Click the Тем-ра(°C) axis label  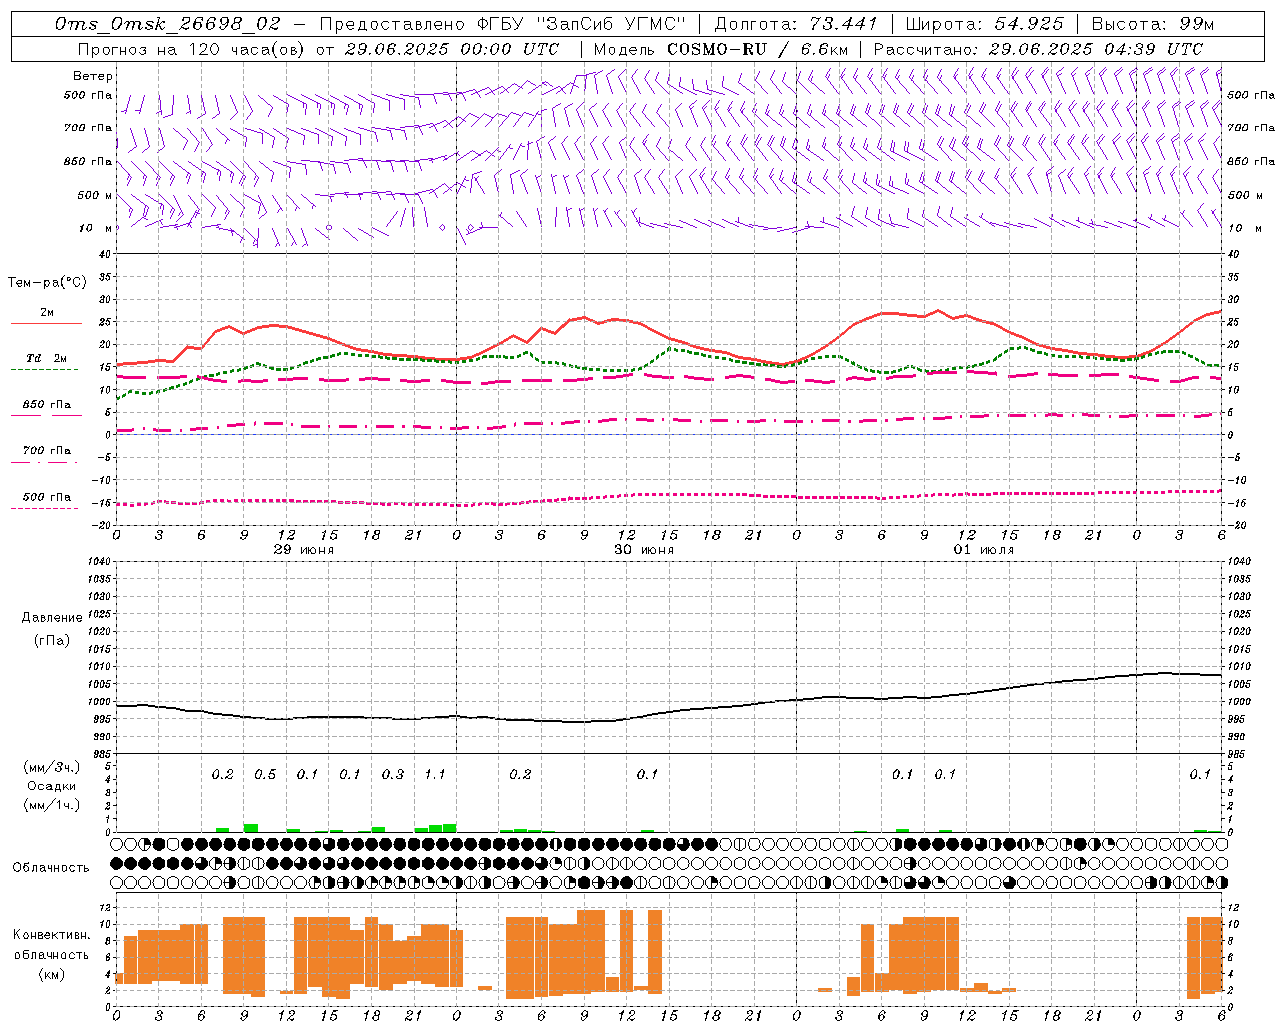(47, 283)
